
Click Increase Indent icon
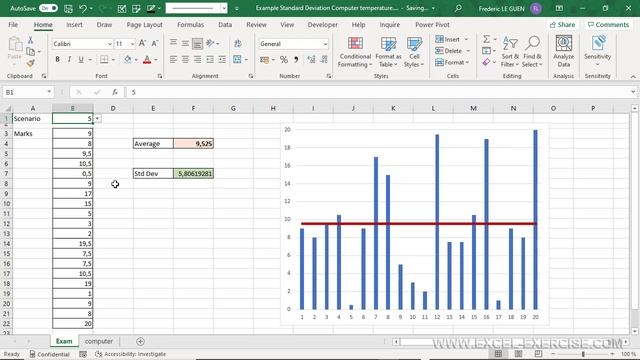pyautogui.click(x=222, y=60)
